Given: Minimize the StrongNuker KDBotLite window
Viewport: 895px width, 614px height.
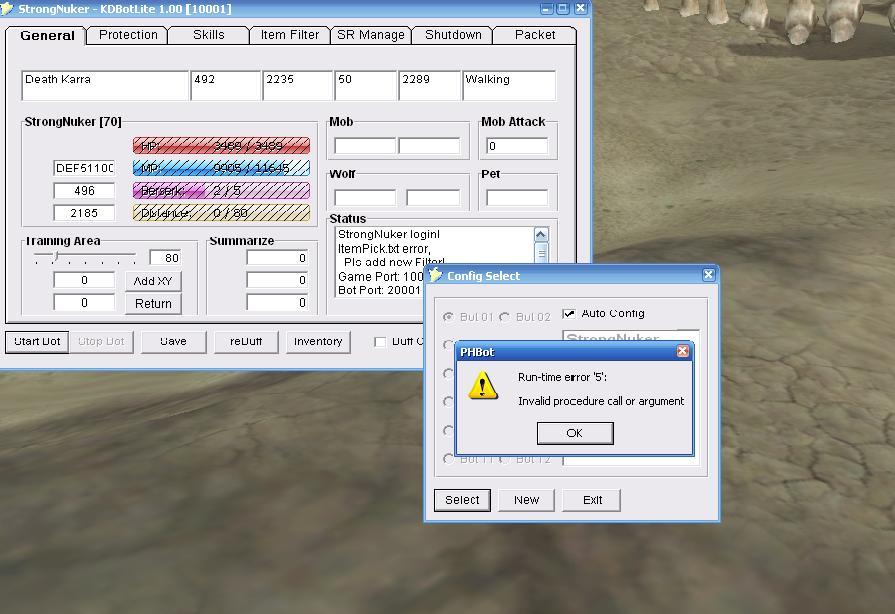Looking at the screenshot, I should (546, 9).
